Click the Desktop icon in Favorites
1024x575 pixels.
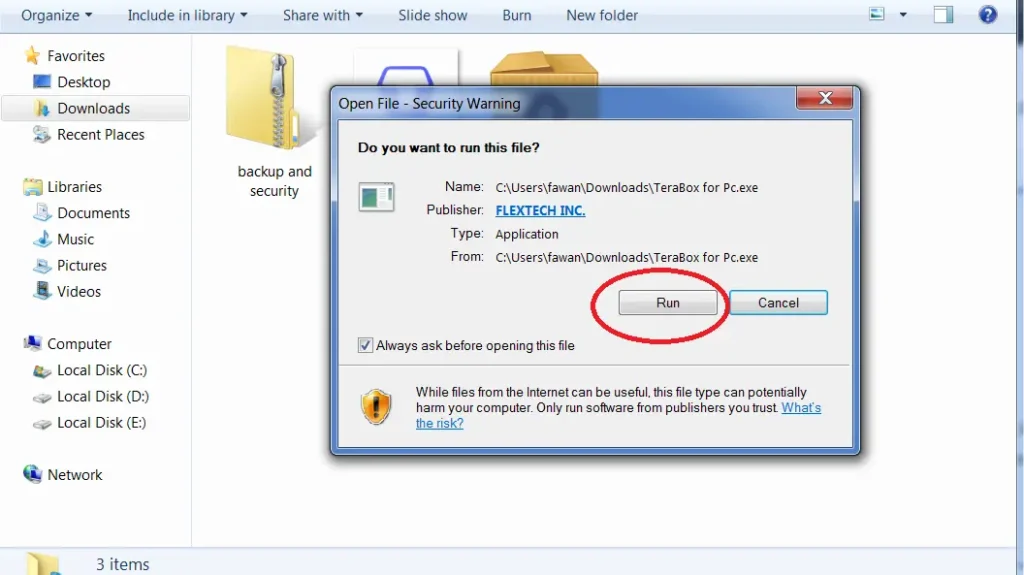tap(42, 82)
